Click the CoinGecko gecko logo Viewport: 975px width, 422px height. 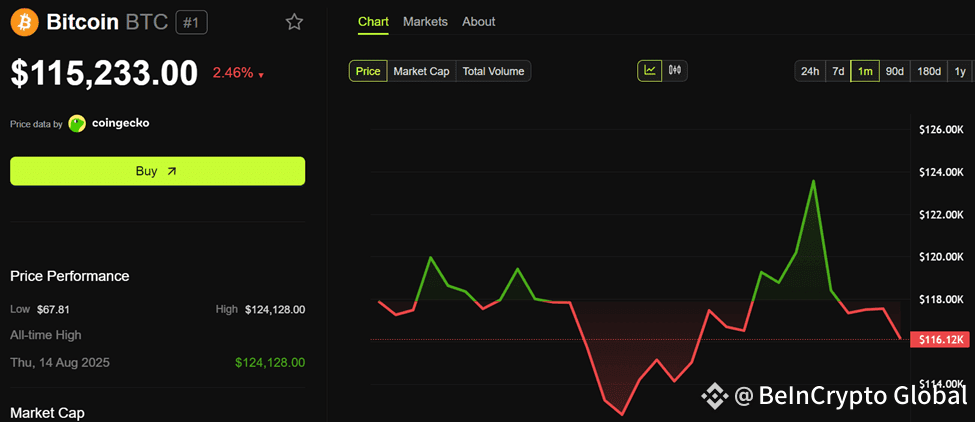click(77, 124)
